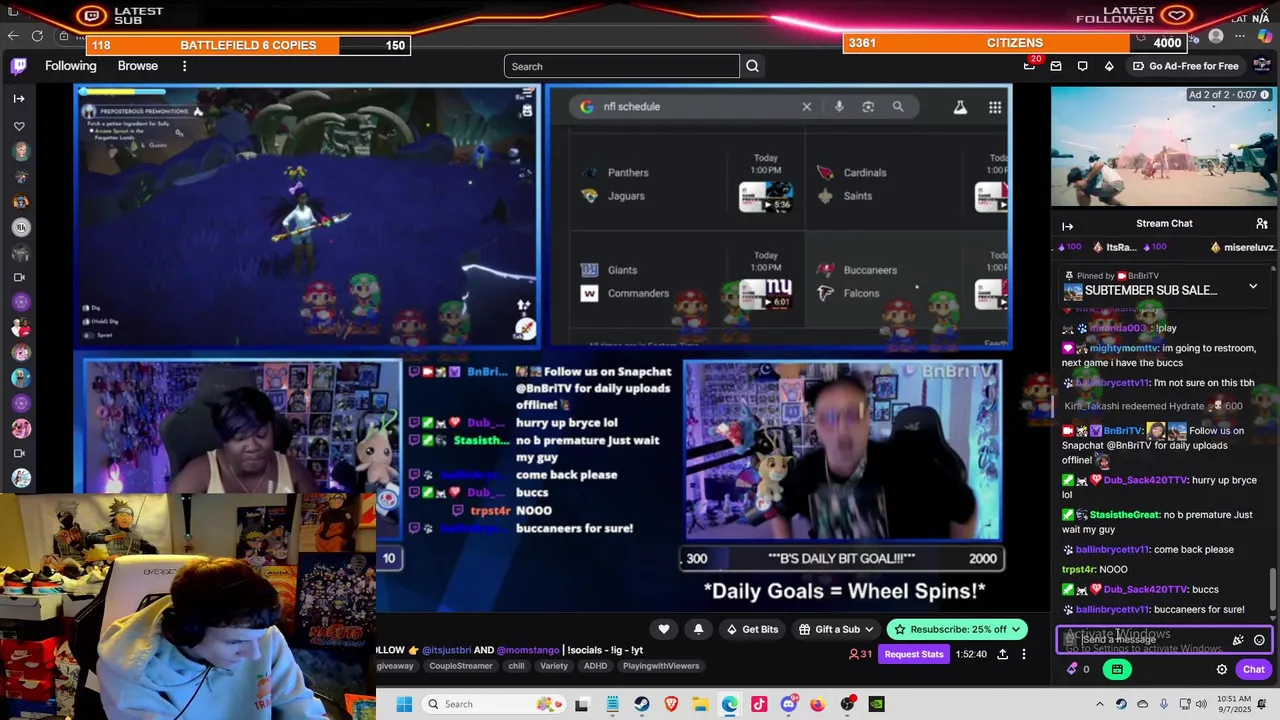This screenshot has width=1280, height=720.
Task: Open the Browse tab
Action: [x=138, y=66]
